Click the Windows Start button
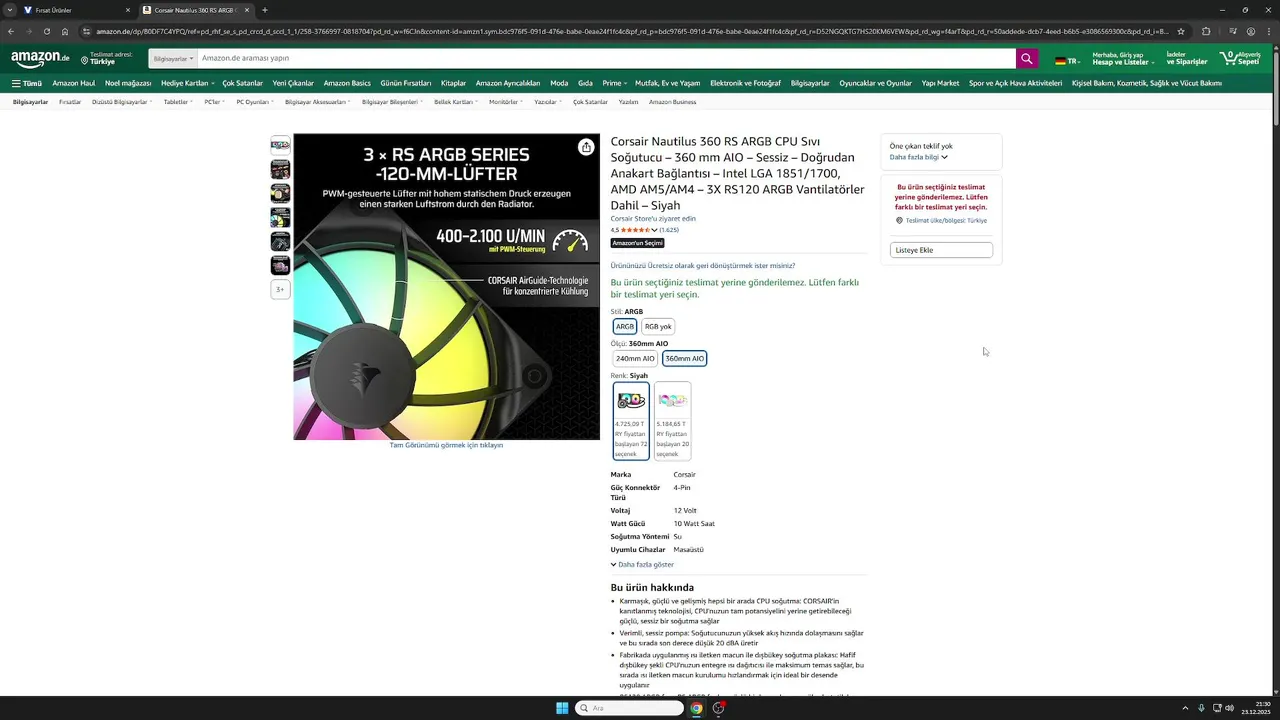Viewport: 1280px width, 720px height. [x=562, y=708]
